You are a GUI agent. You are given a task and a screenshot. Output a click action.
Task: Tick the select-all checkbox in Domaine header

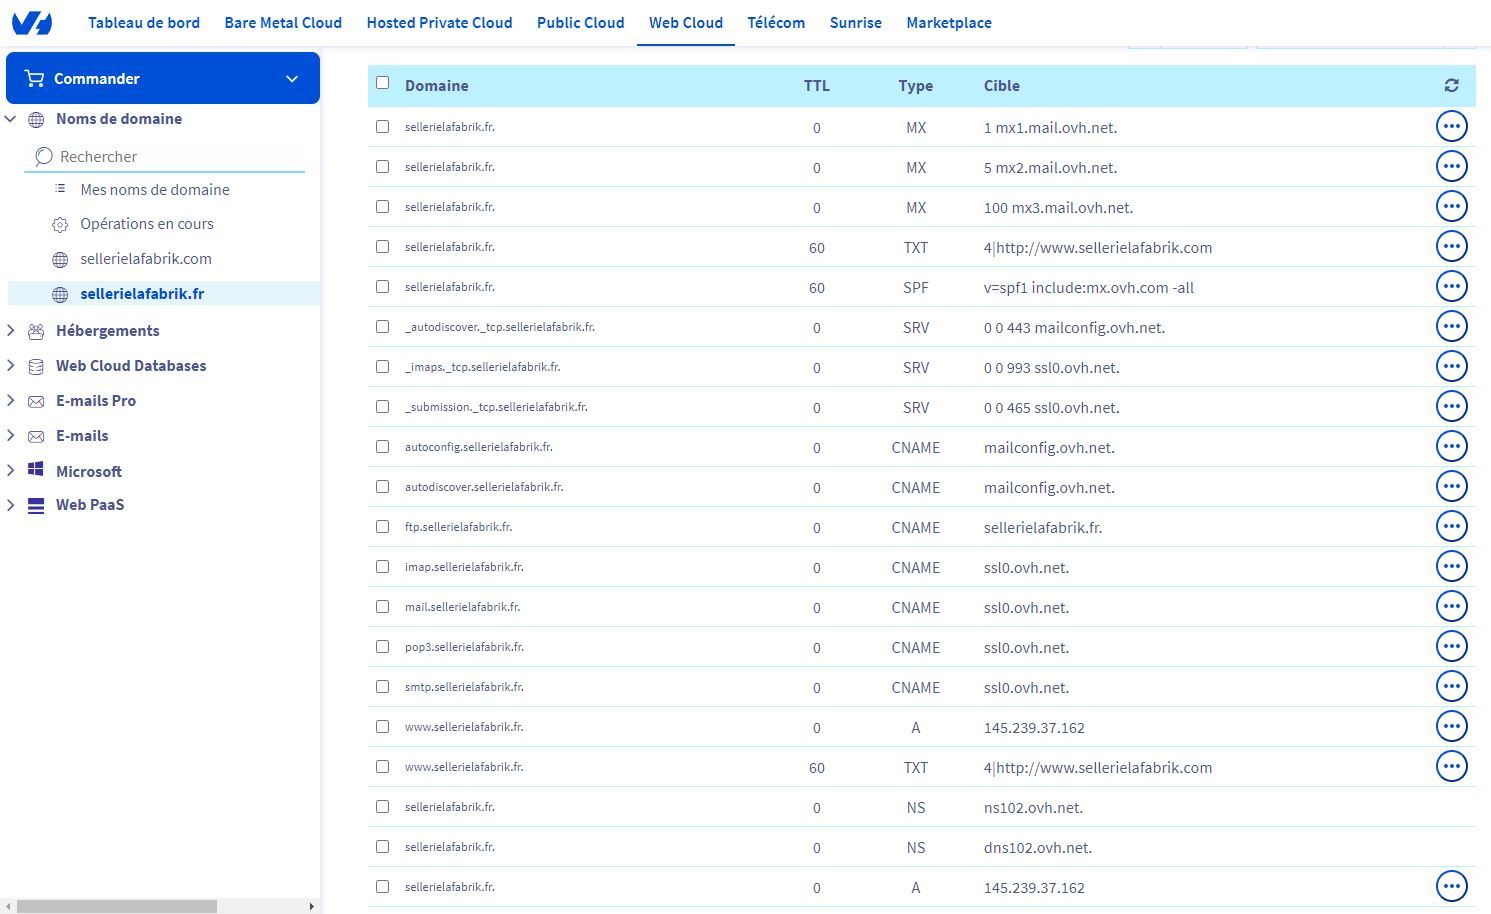click(x=382, y=83)
